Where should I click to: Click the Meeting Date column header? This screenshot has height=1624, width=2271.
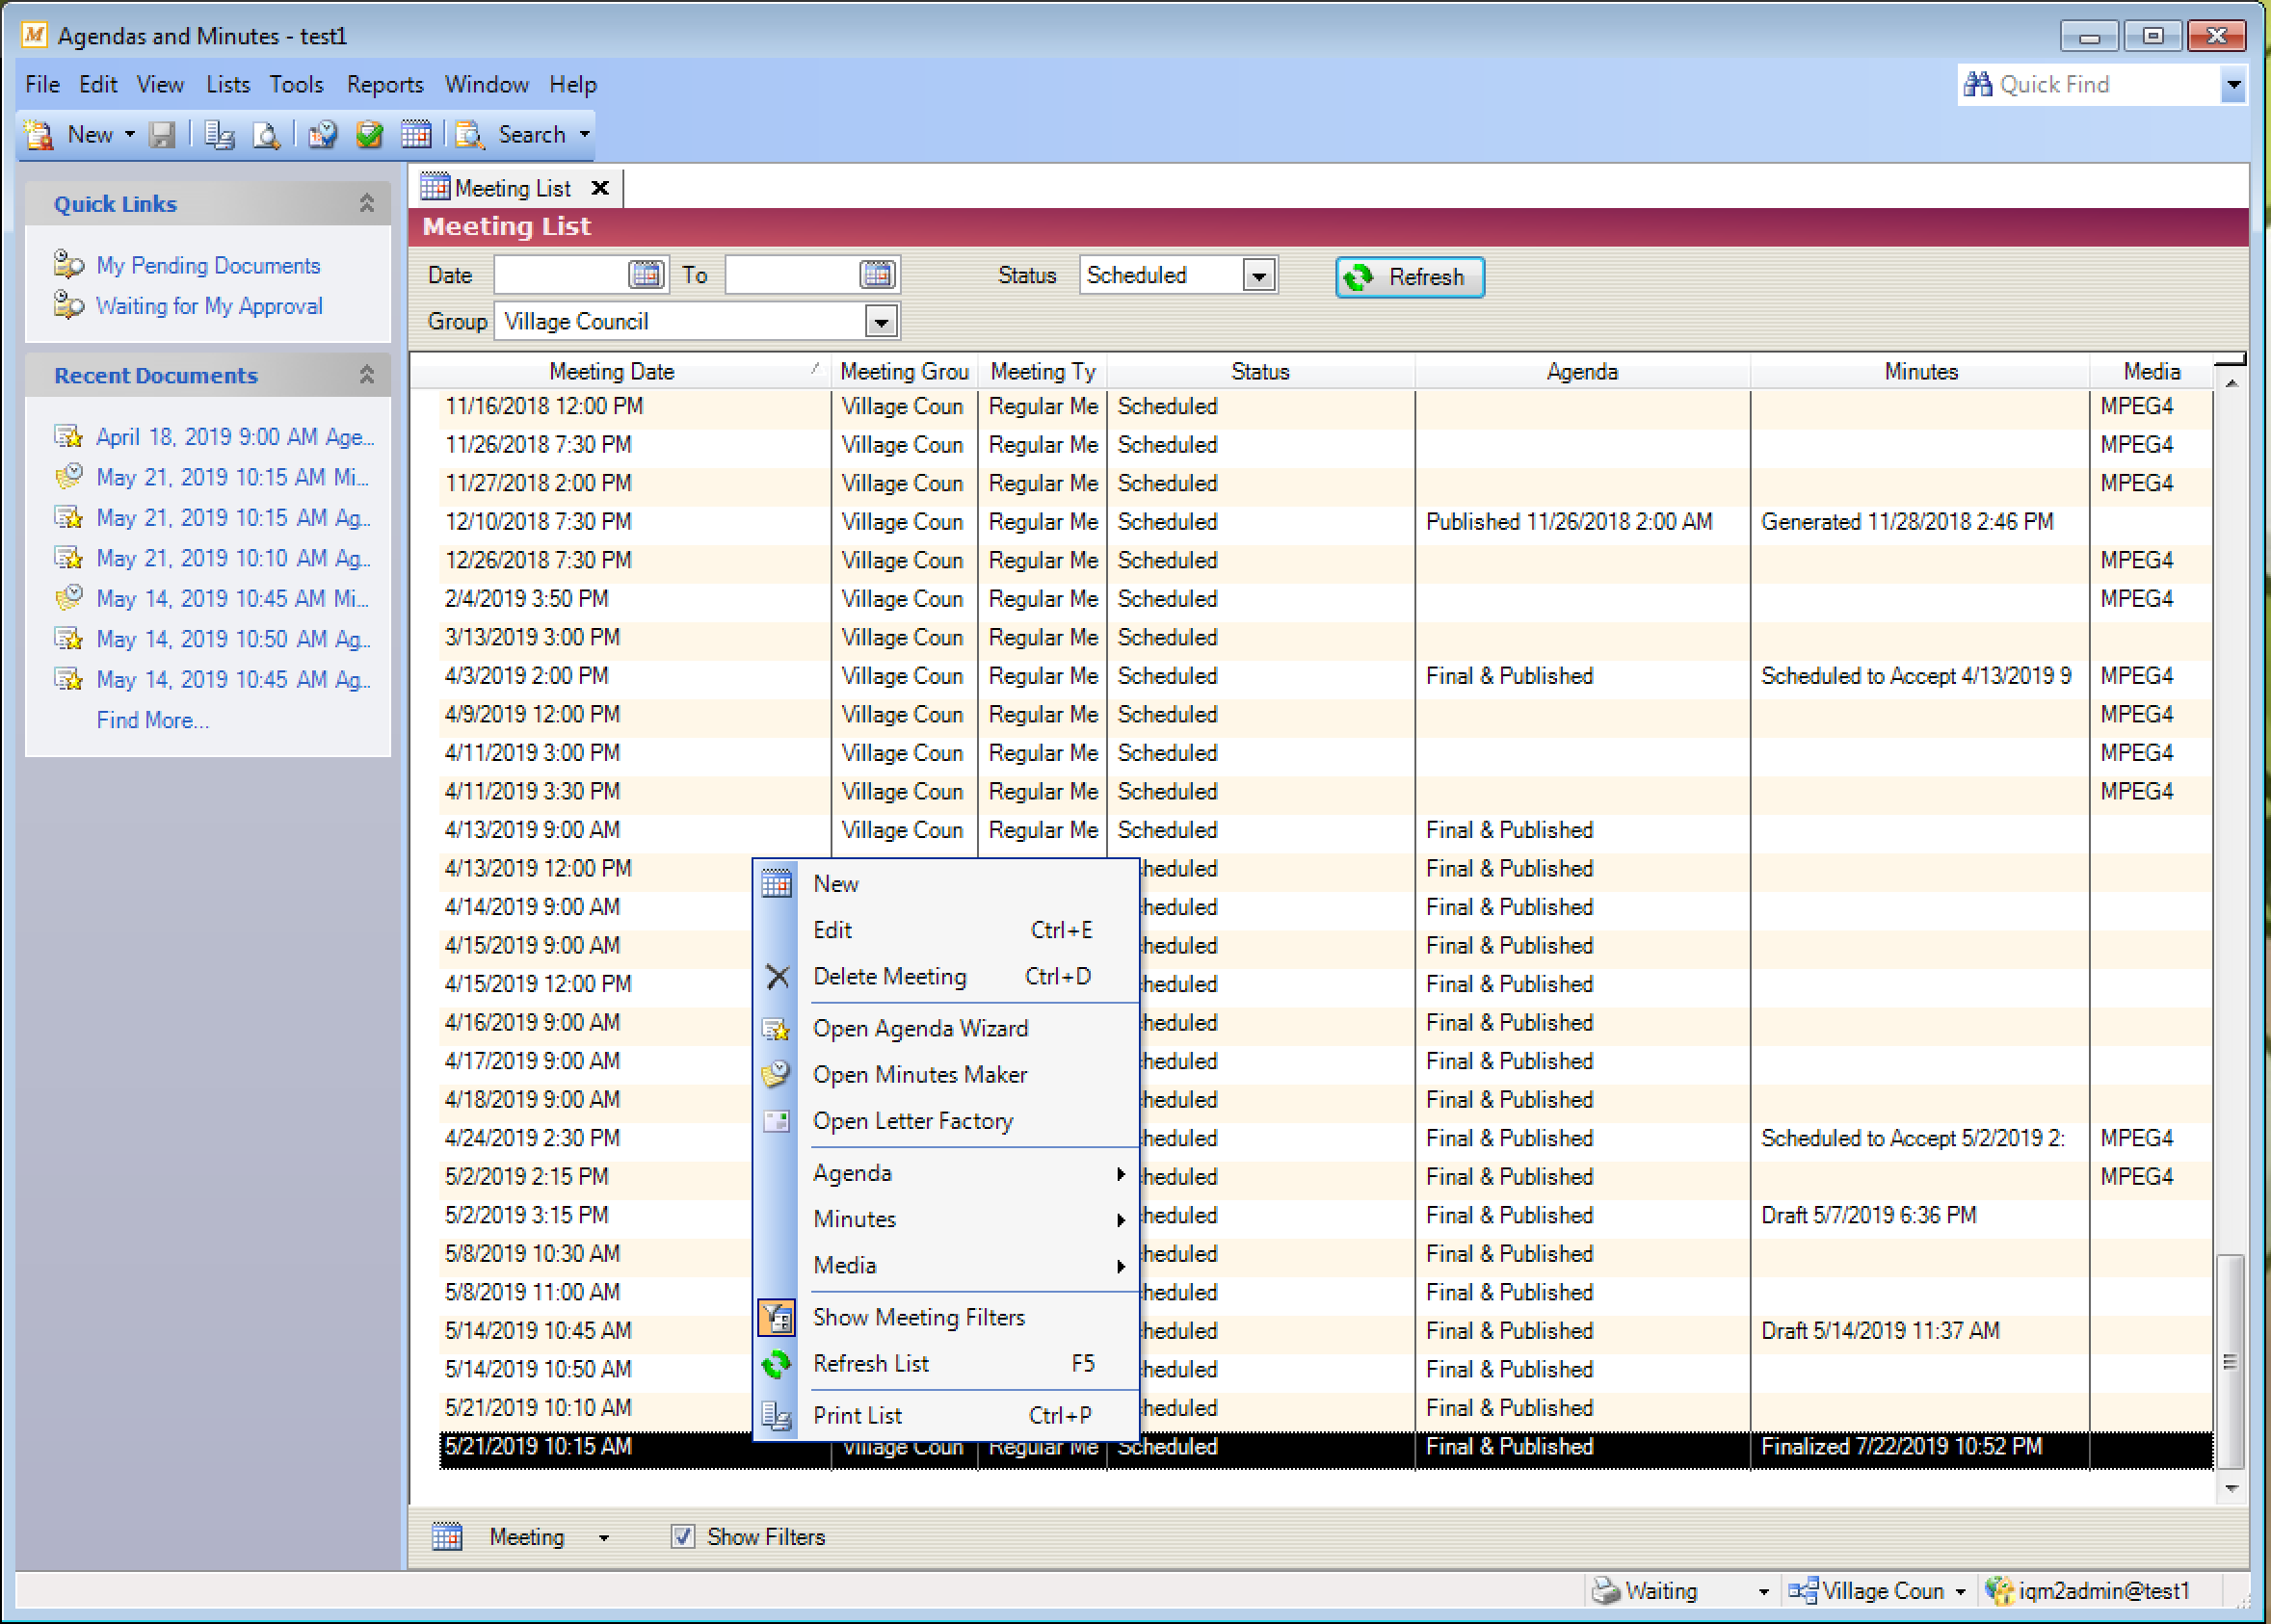pyautogui.click(x=620, y=371)
